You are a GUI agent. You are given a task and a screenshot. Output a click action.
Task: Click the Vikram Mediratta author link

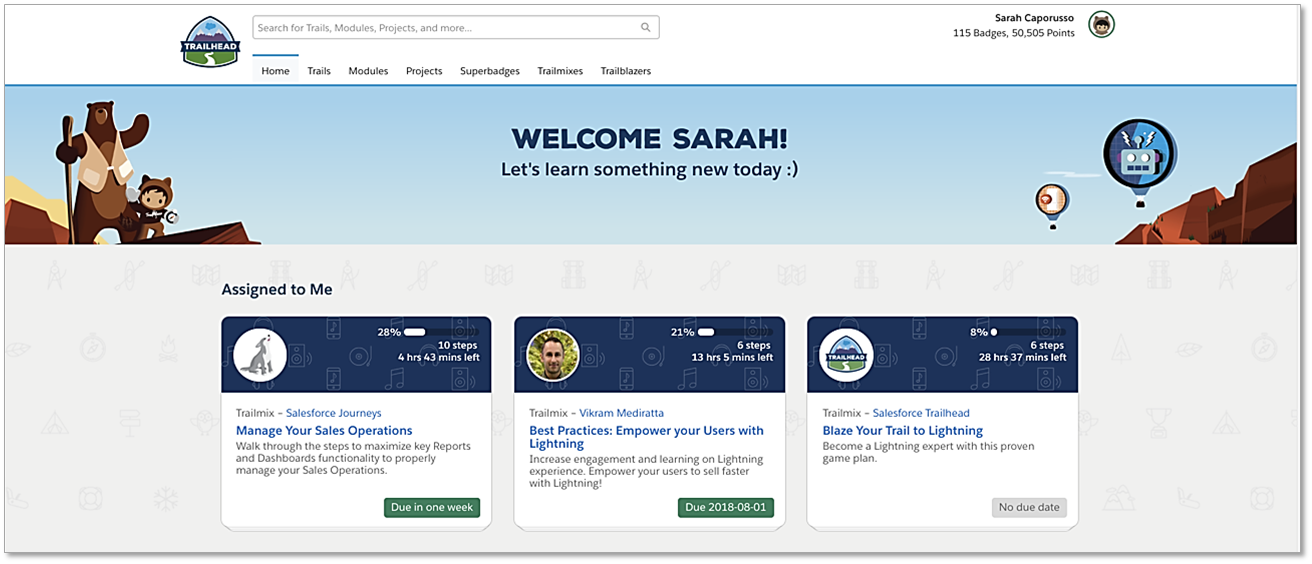[621, 413]
